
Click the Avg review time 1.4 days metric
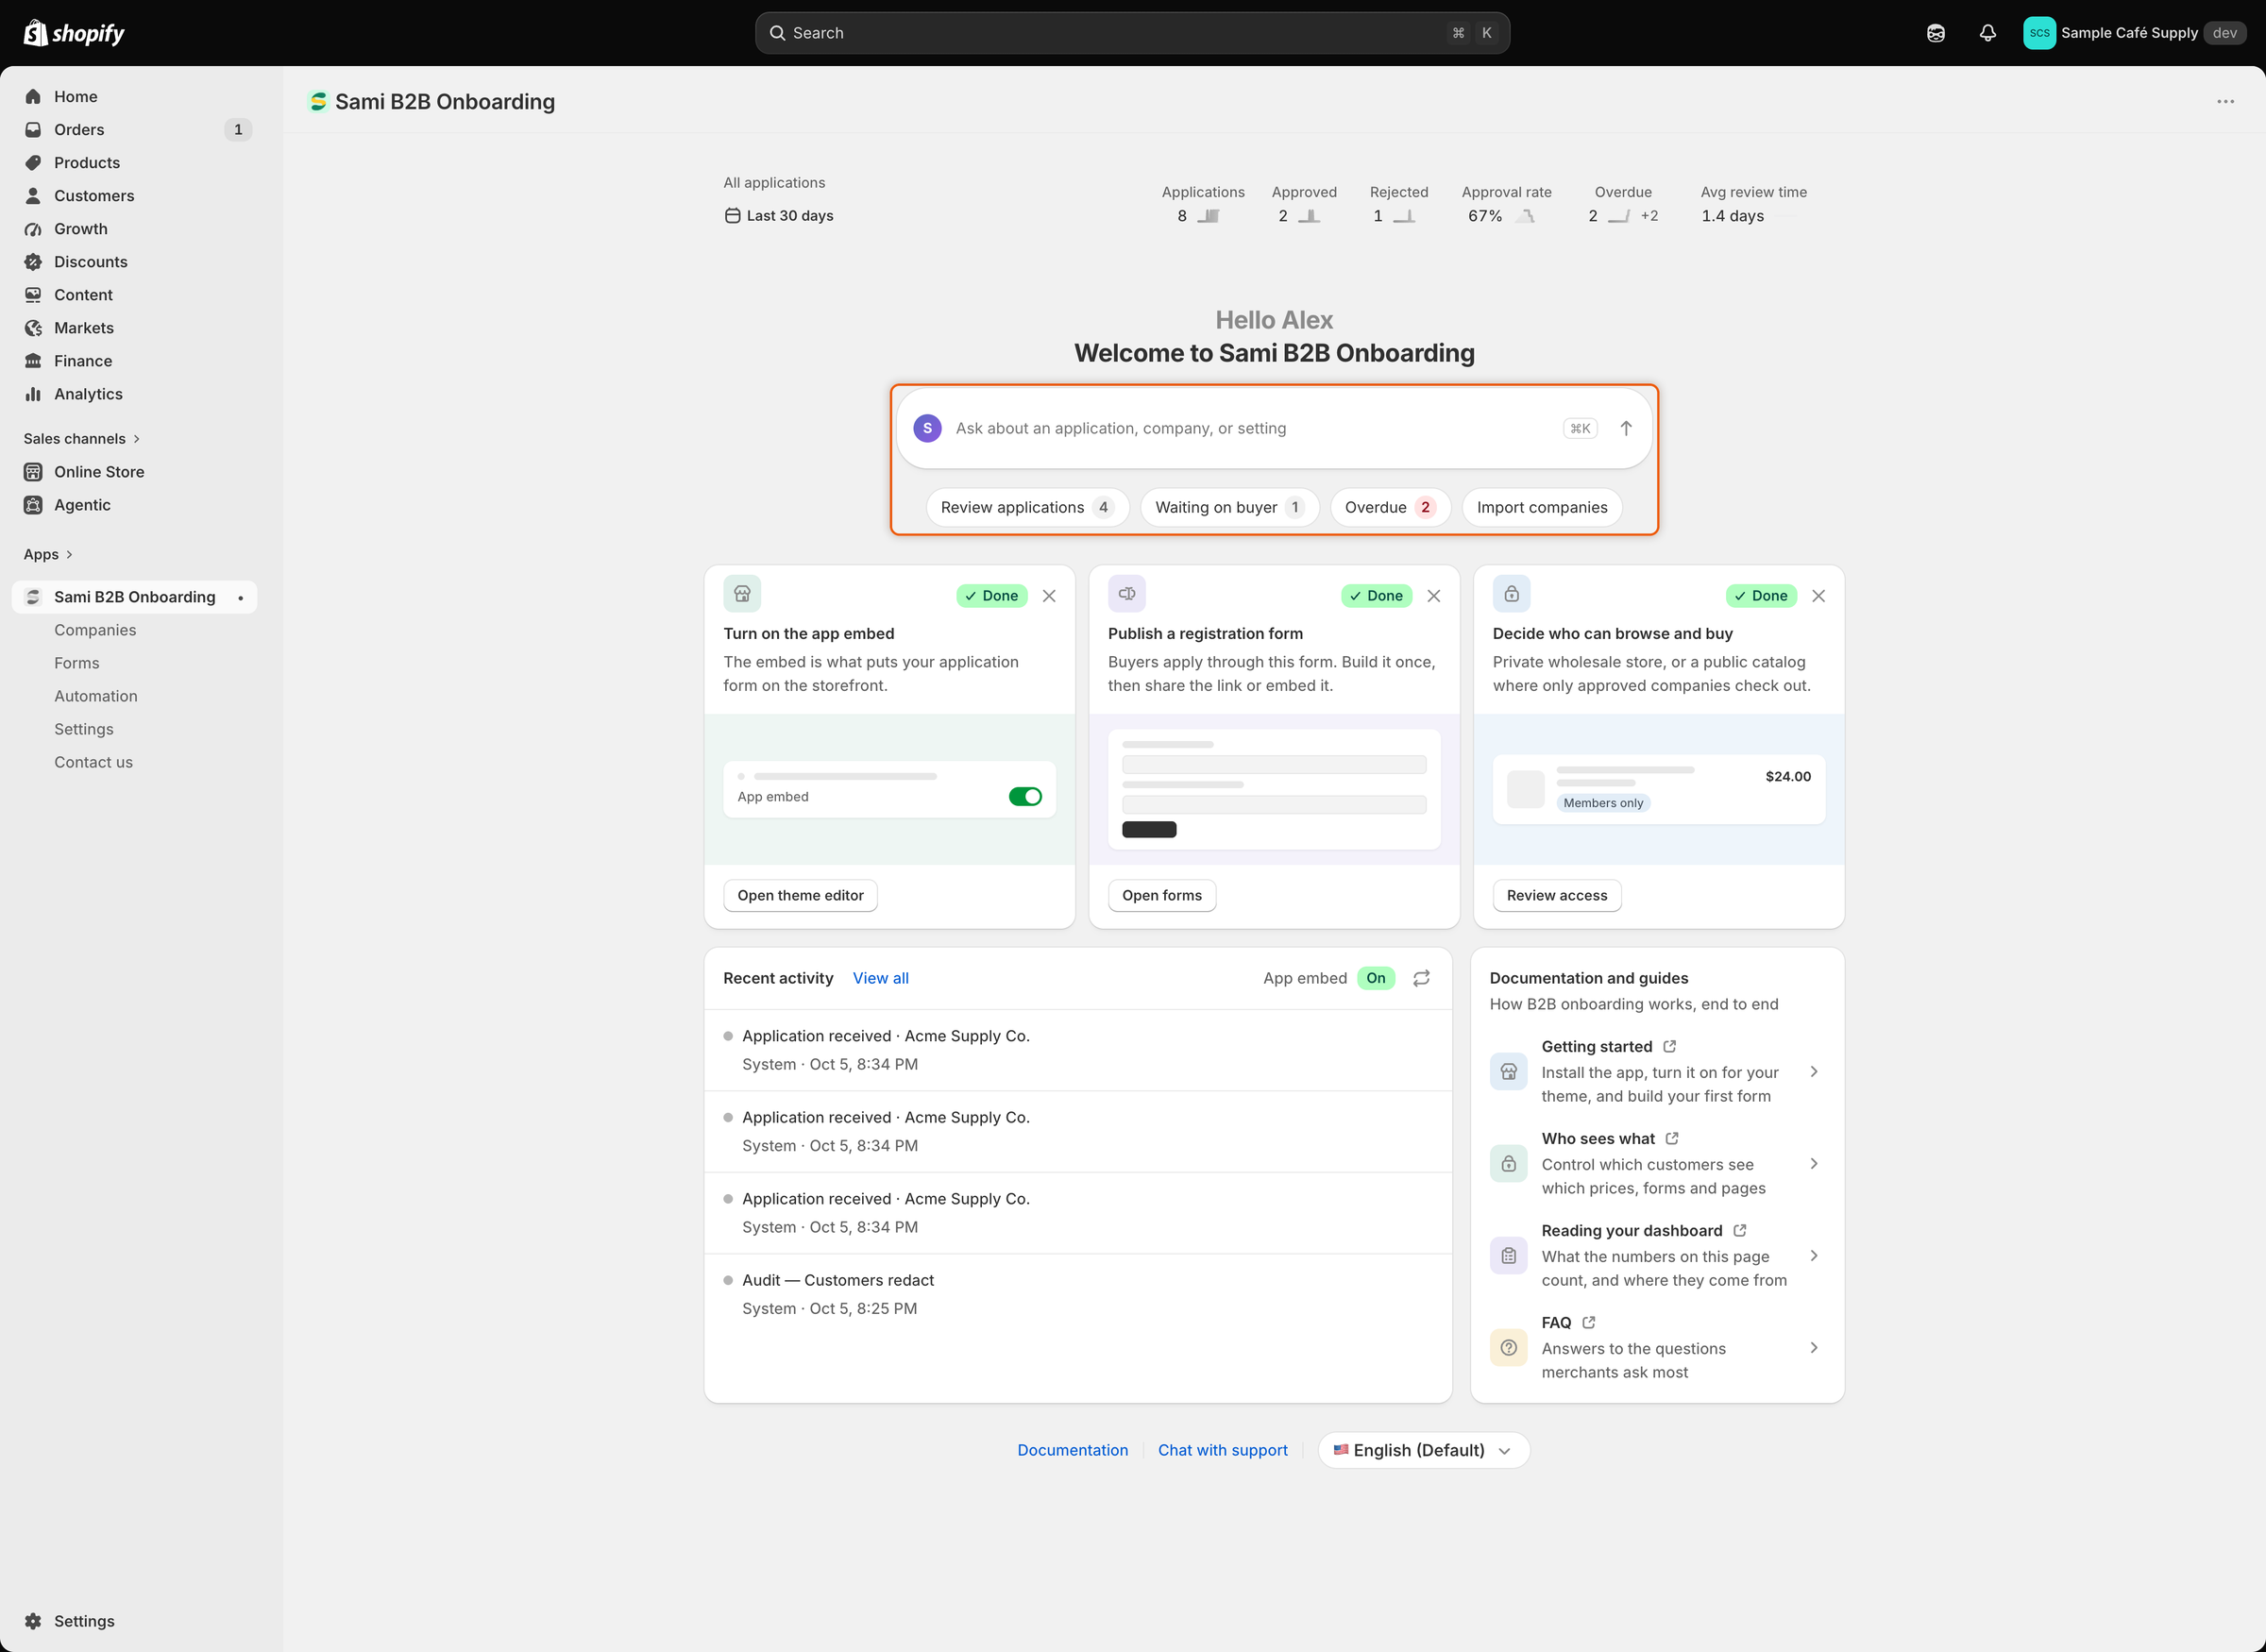point(1753,204)
